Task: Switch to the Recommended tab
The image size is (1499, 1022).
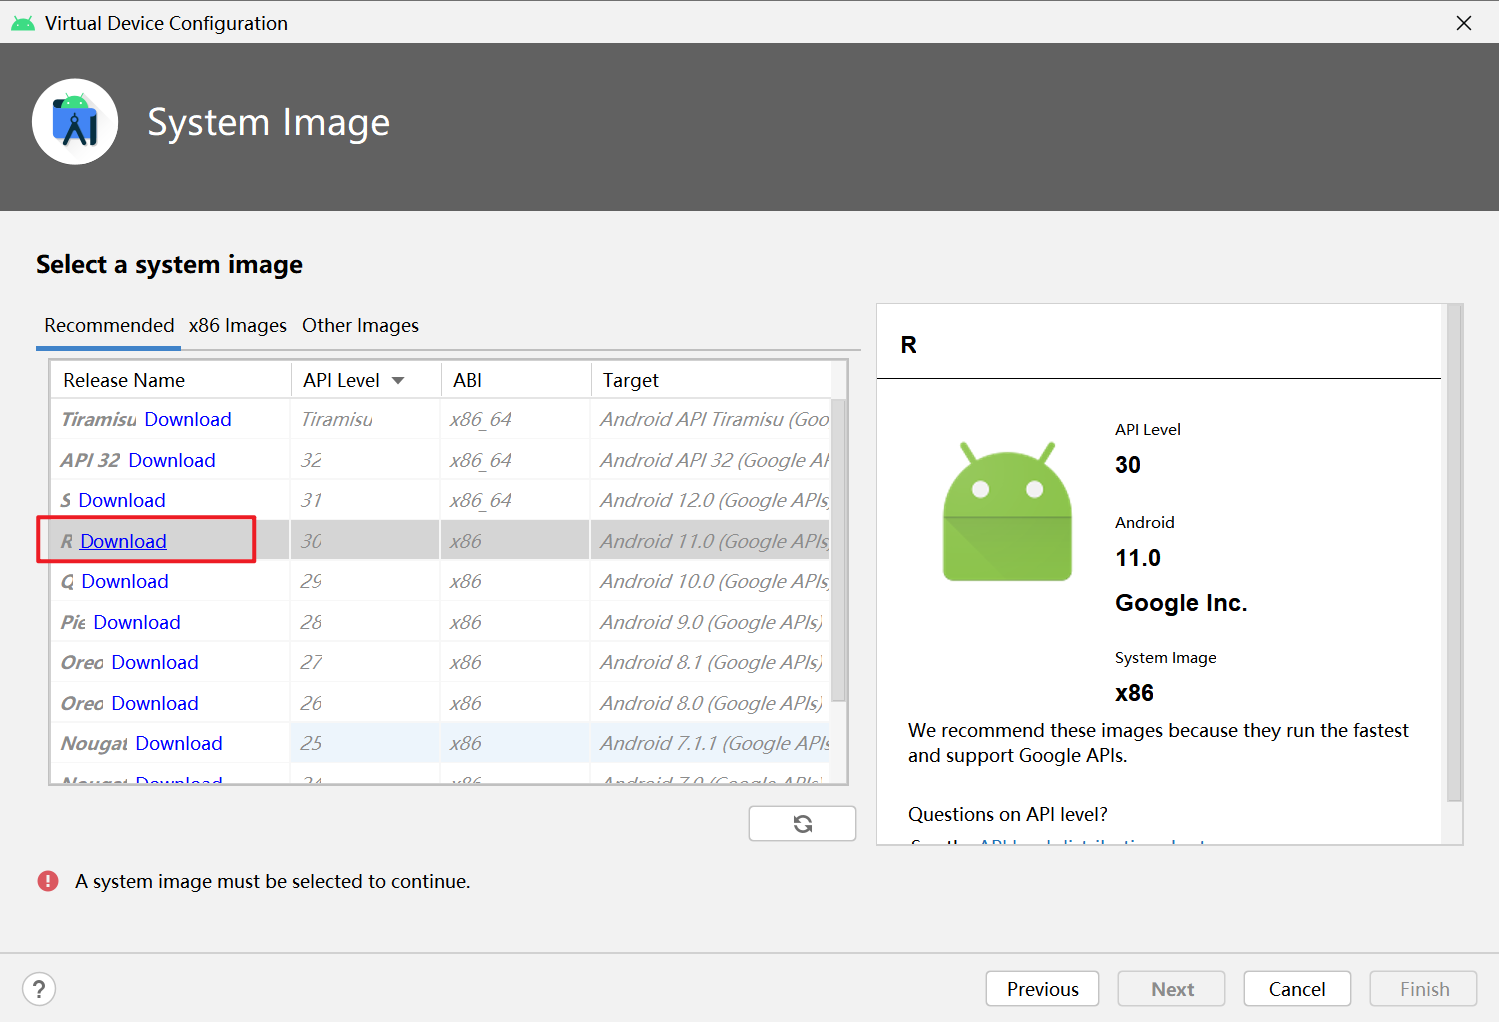Action: tap(109, 325)
